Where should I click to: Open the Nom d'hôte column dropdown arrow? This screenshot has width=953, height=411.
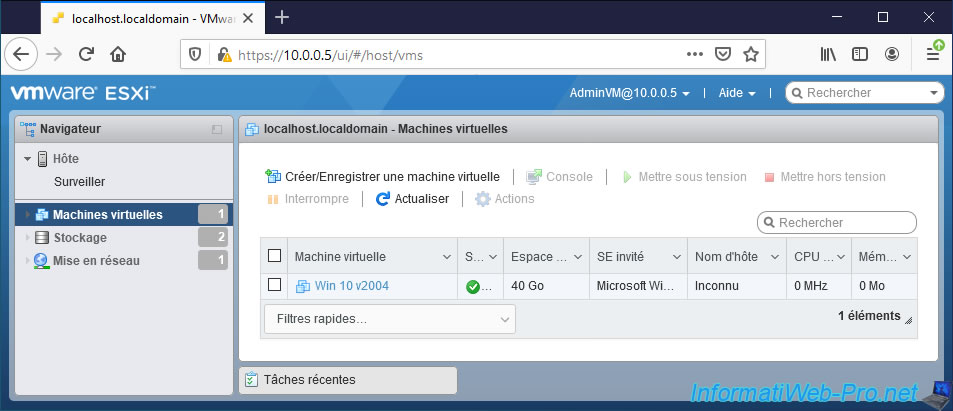click(775, 257)
